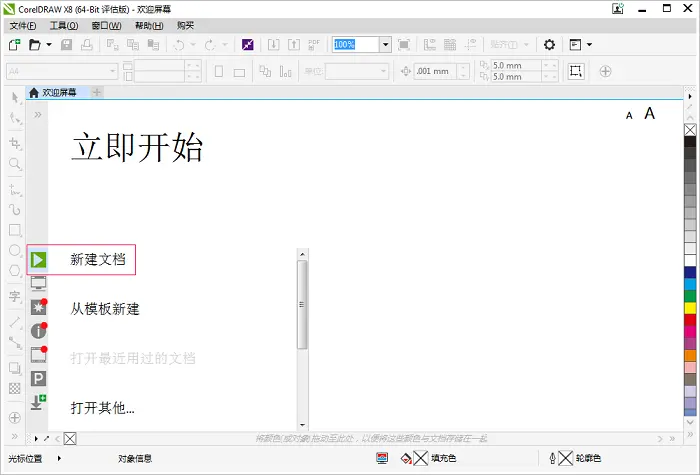Click the Undo arrow icon
700x475 pixels.
(179, 45)
